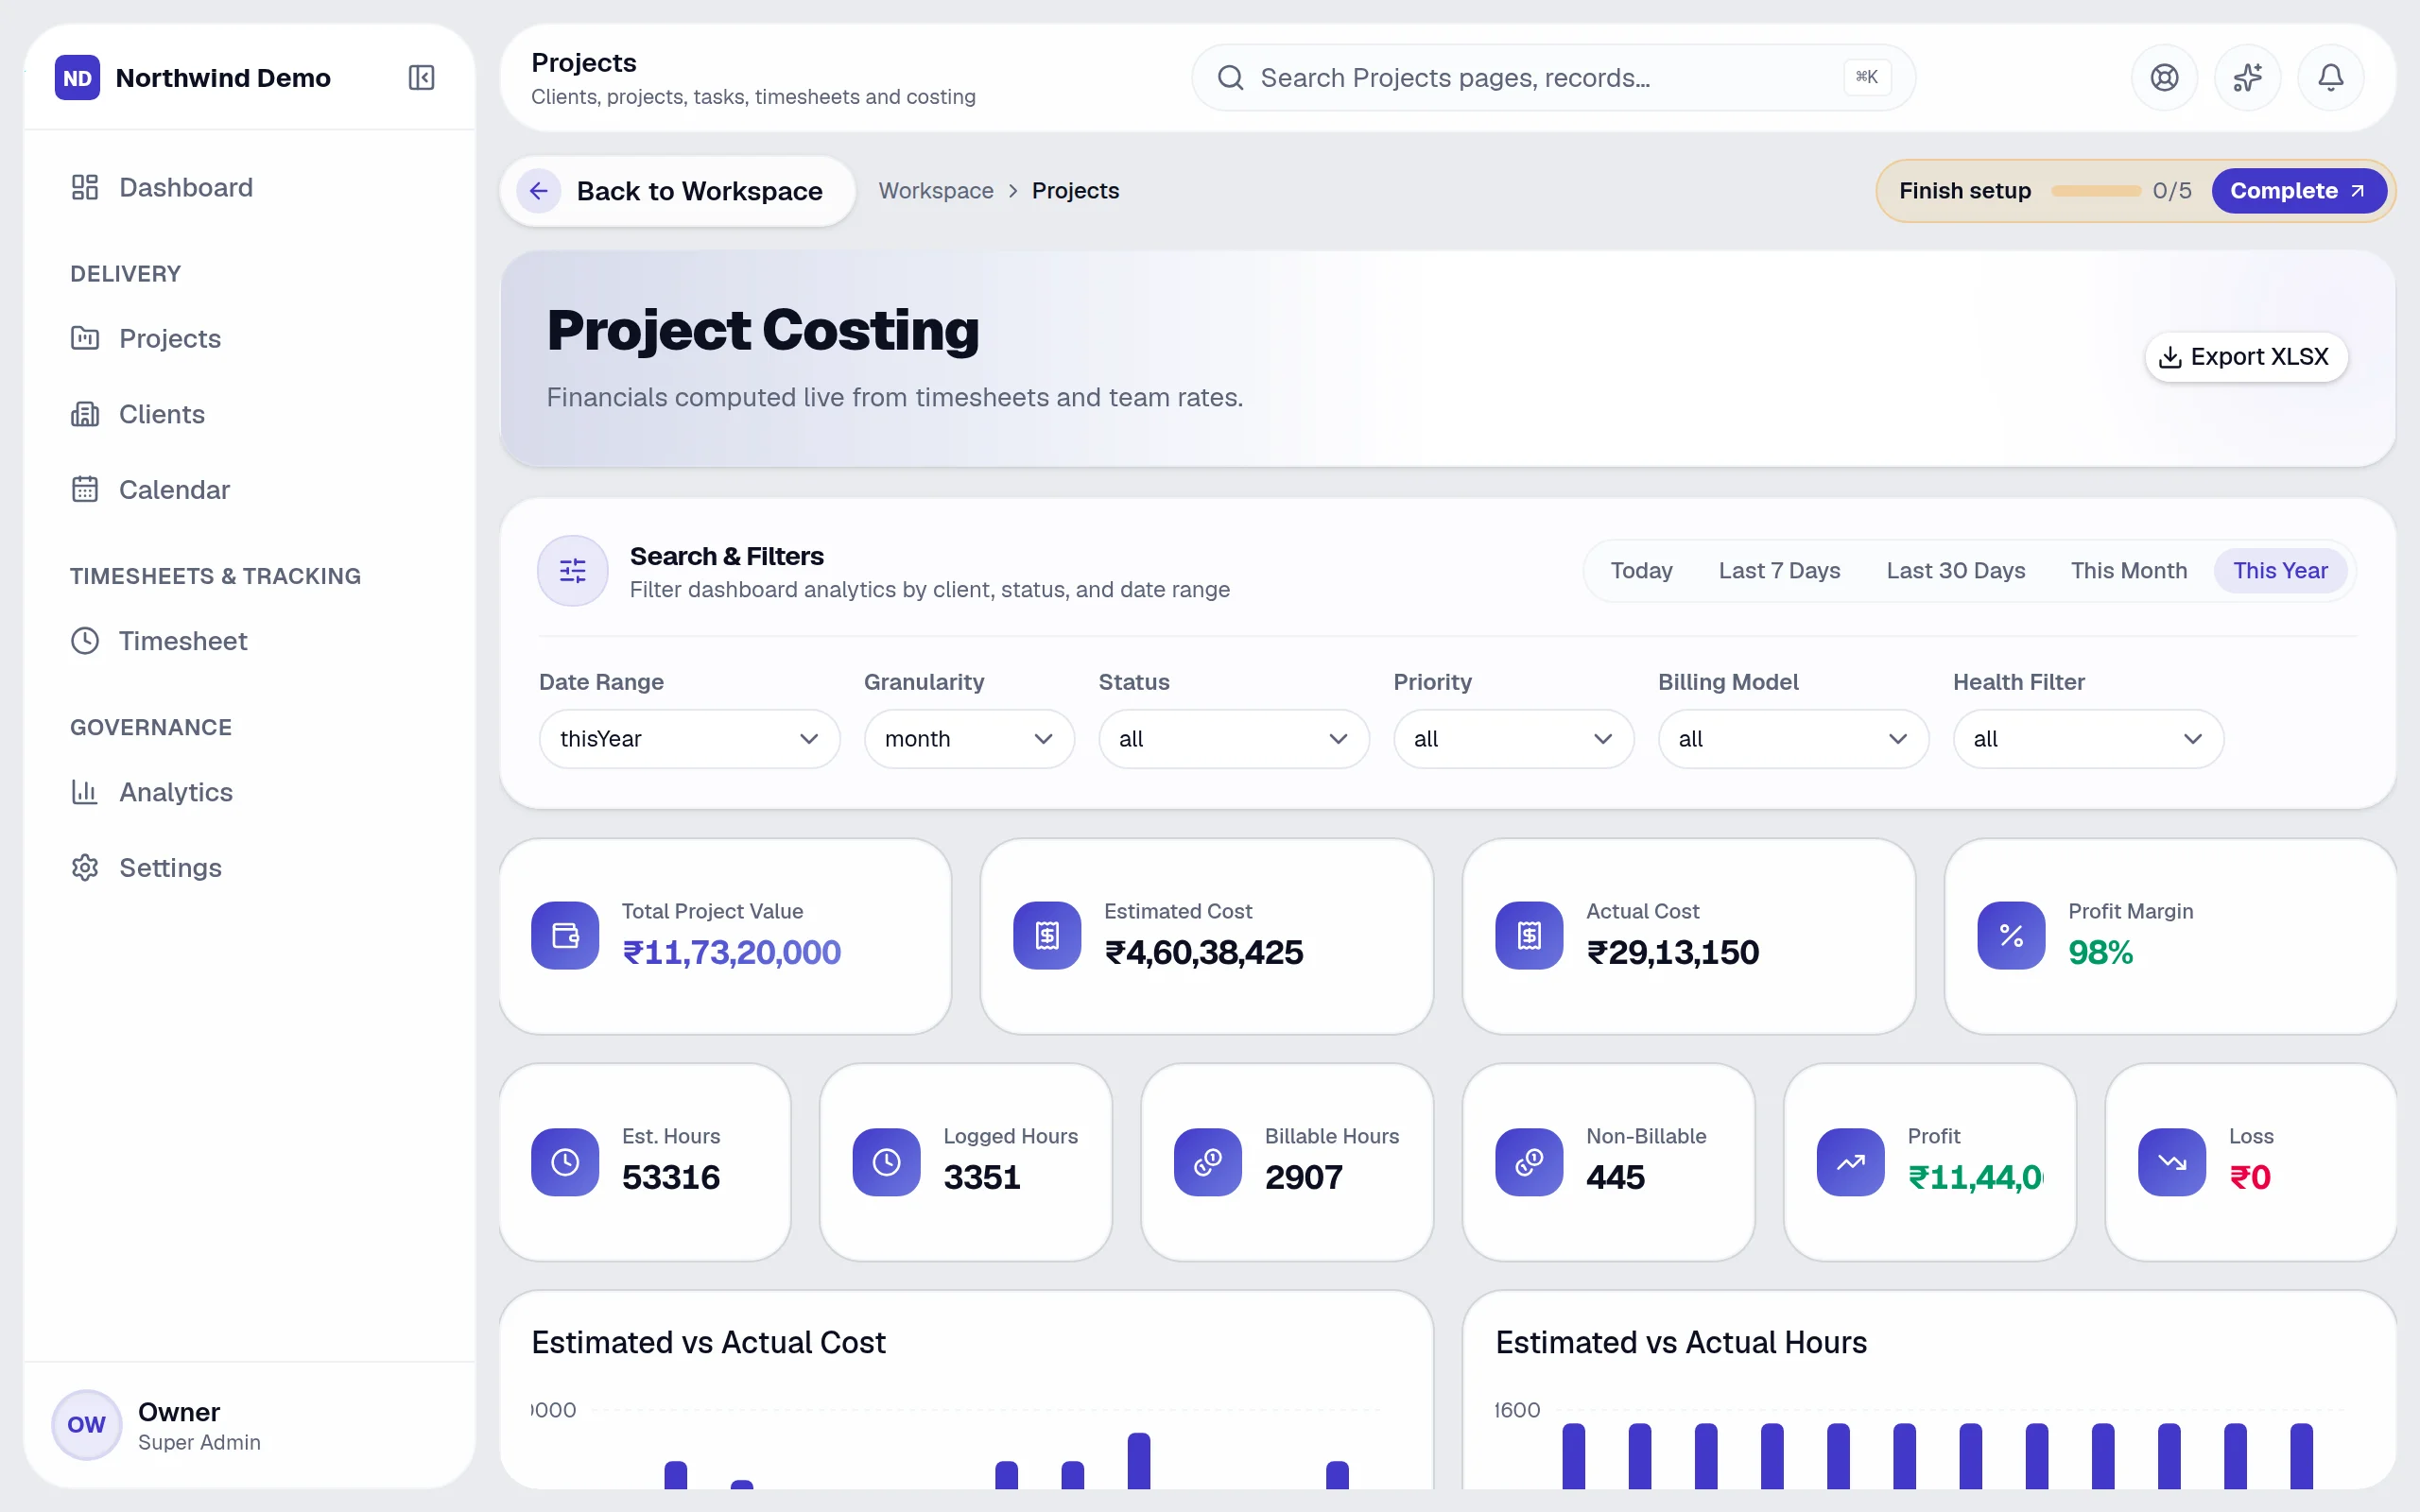Click Complete setup button
Image resolution: width=2420 pixels, height=1512 pixels.
(2298, 190)
